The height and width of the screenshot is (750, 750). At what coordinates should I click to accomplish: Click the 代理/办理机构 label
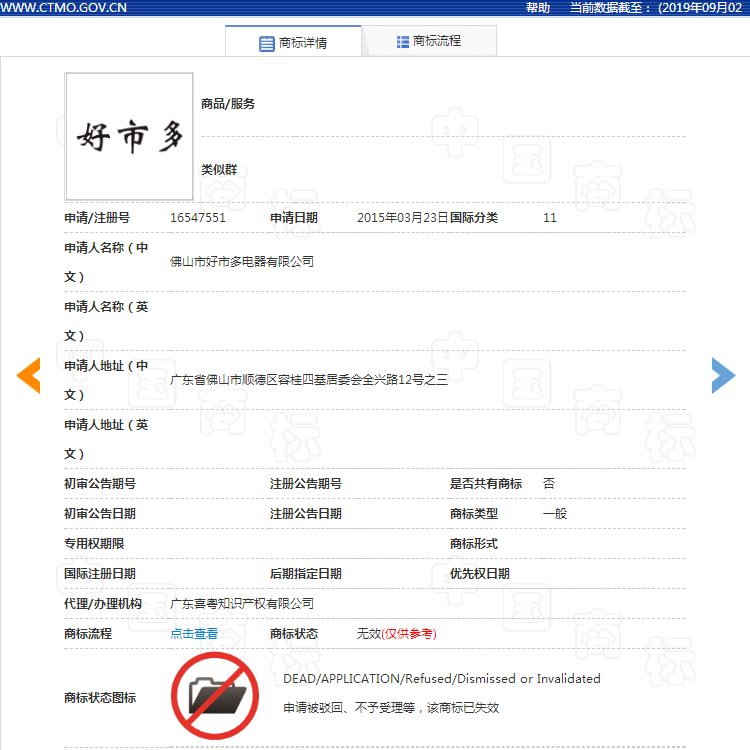tap(103, 604)
